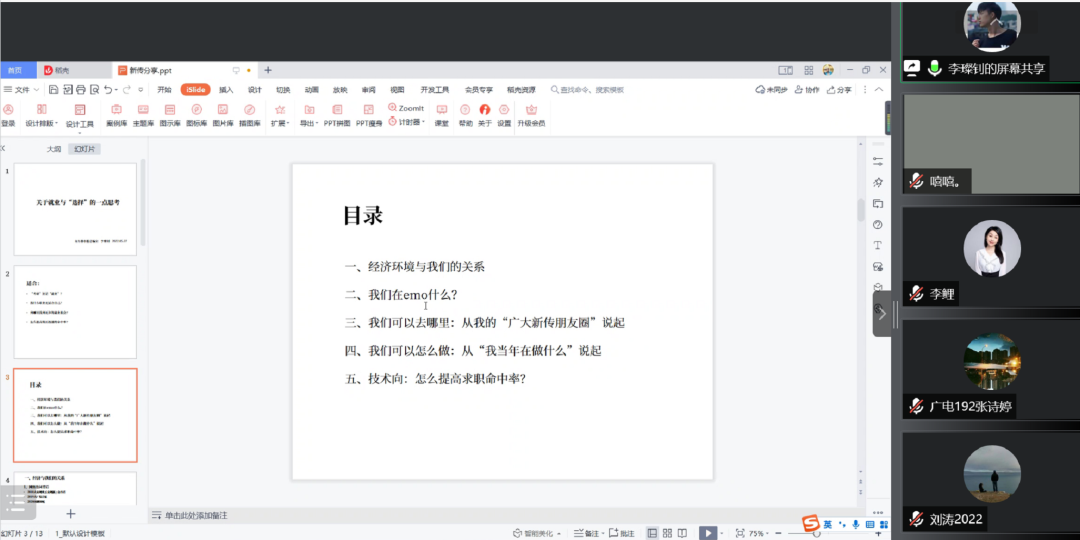Click the PPT拼图 tool icon
The height and width of the screenshot is (540, 1080).
[337, 114]
